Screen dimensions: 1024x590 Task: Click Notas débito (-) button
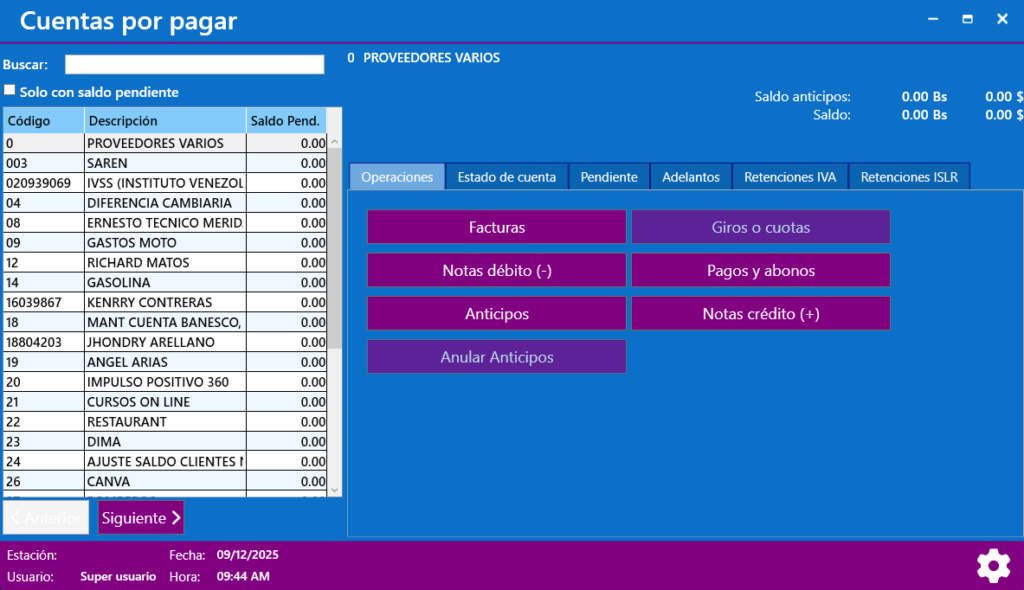496,270
